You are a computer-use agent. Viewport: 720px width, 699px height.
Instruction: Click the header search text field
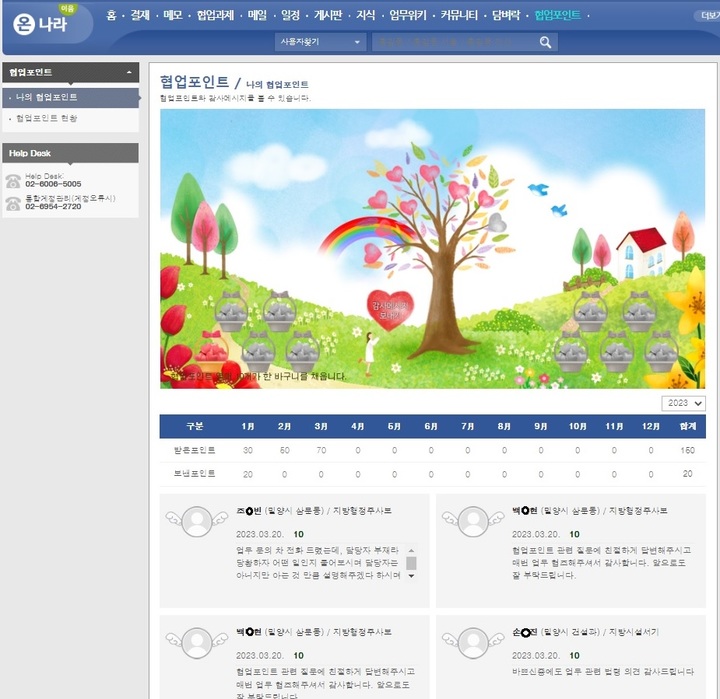452,42
